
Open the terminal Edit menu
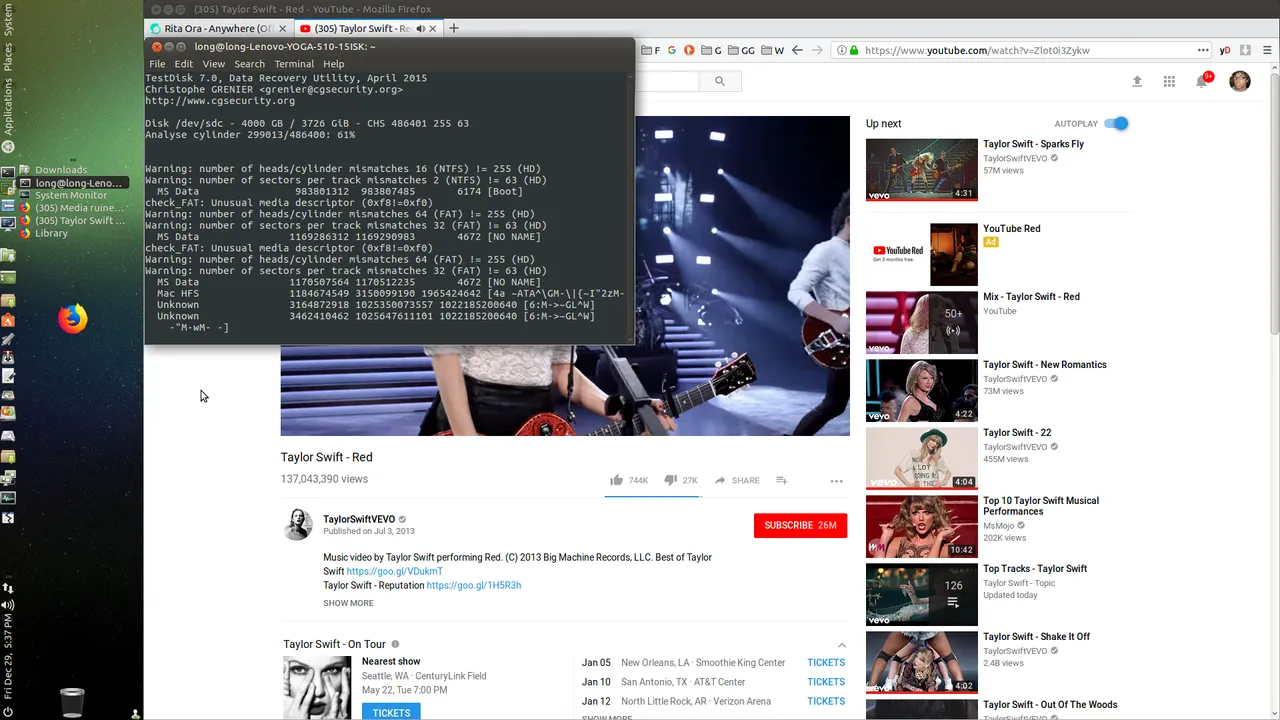tap(184, 64)
